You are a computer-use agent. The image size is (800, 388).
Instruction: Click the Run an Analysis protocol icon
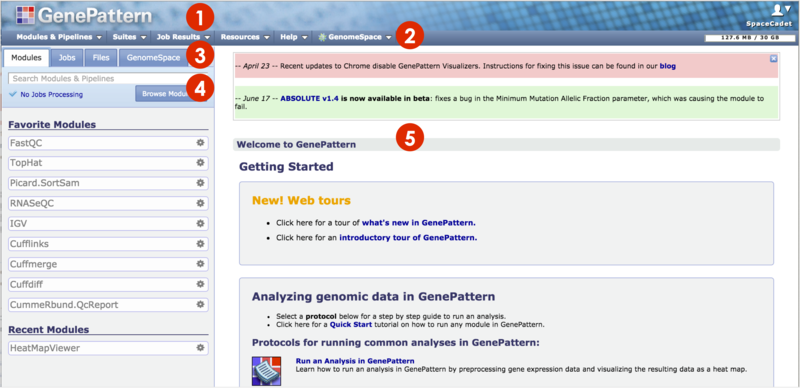click(x=266, y=371)
